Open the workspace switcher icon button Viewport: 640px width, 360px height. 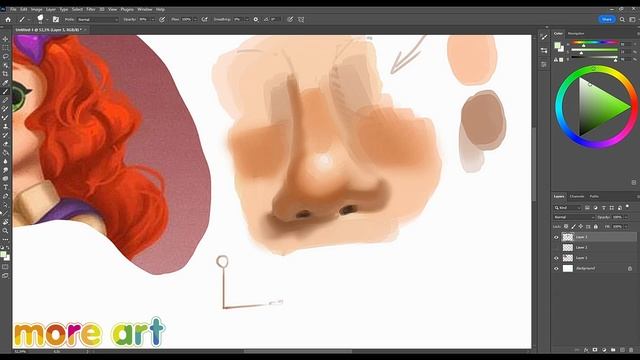(x=632, y=19)
